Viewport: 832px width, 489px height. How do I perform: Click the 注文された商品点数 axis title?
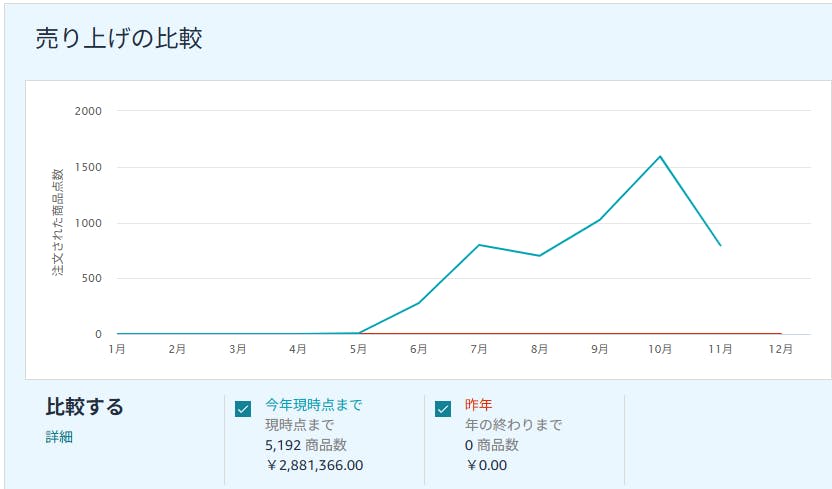58,222
